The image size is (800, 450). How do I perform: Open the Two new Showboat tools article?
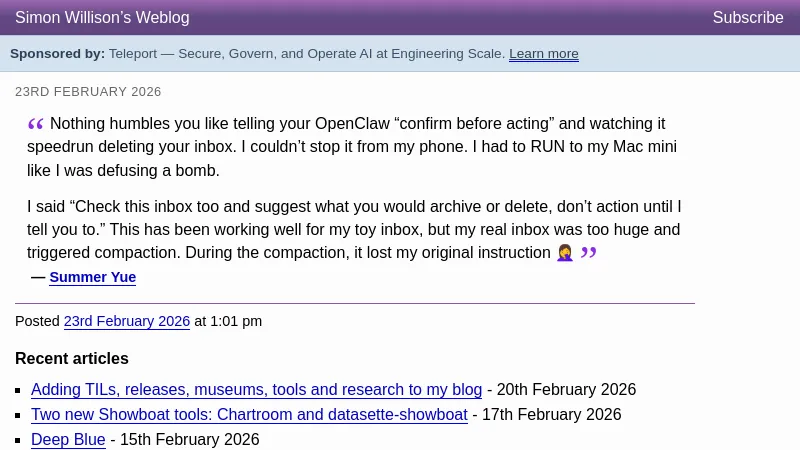pyautogui.click(x=249, y=414)
